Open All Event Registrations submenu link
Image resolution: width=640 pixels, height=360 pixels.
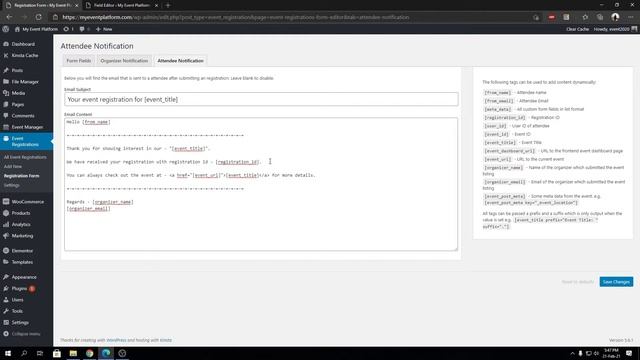(x=25, y=157)
